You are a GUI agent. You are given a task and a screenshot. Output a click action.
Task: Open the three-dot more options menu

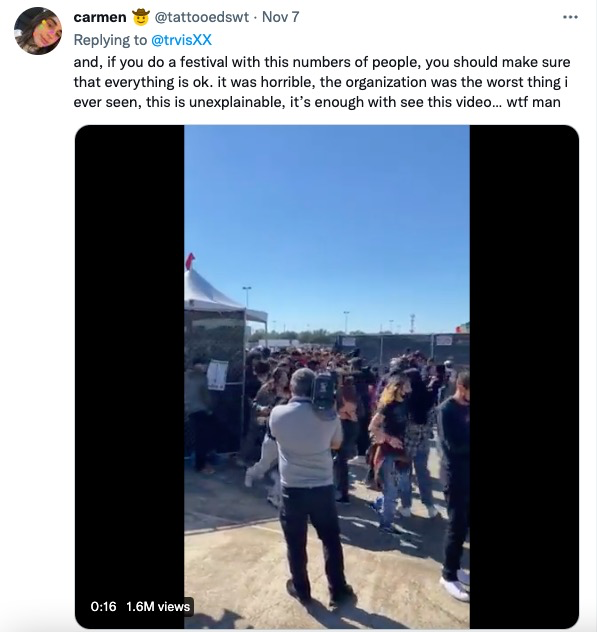click(x=570, y=17)
